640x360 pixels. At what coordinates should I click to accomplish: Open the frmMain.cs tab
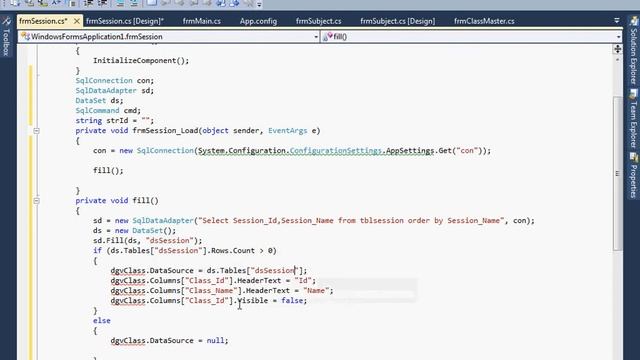pos(202,21)
